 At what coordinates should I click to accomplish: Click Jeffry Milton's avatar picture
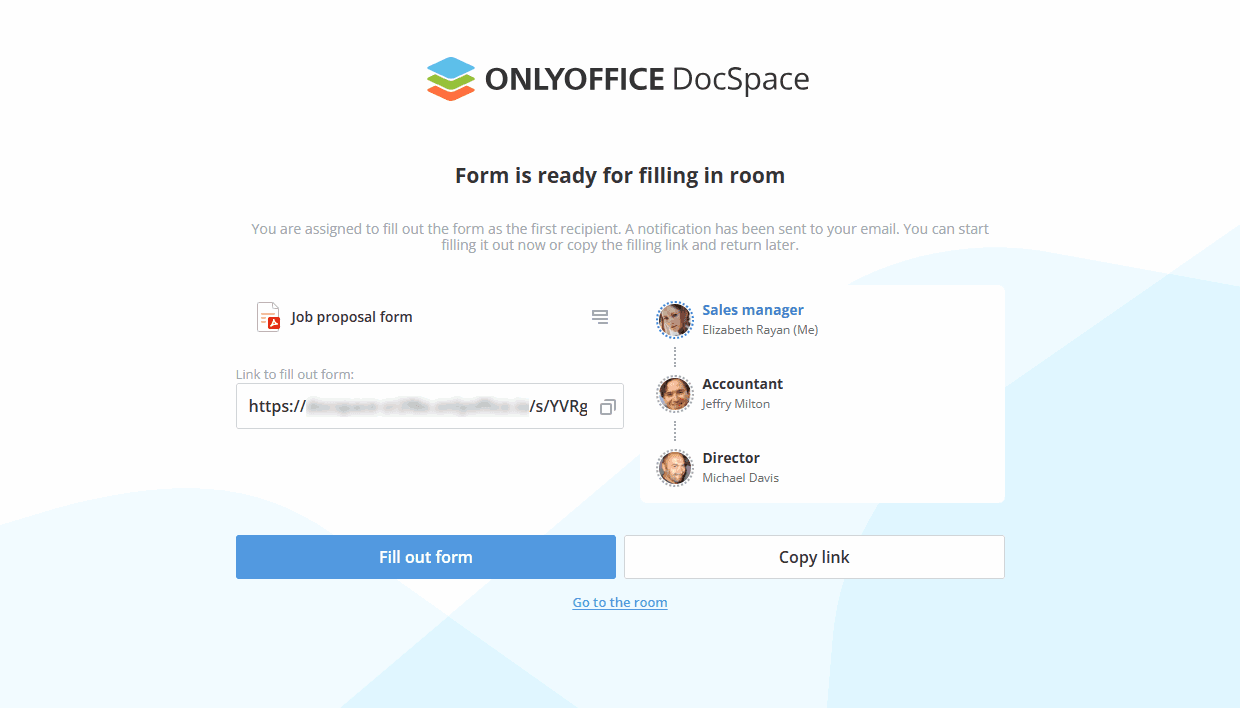(674, 394)
